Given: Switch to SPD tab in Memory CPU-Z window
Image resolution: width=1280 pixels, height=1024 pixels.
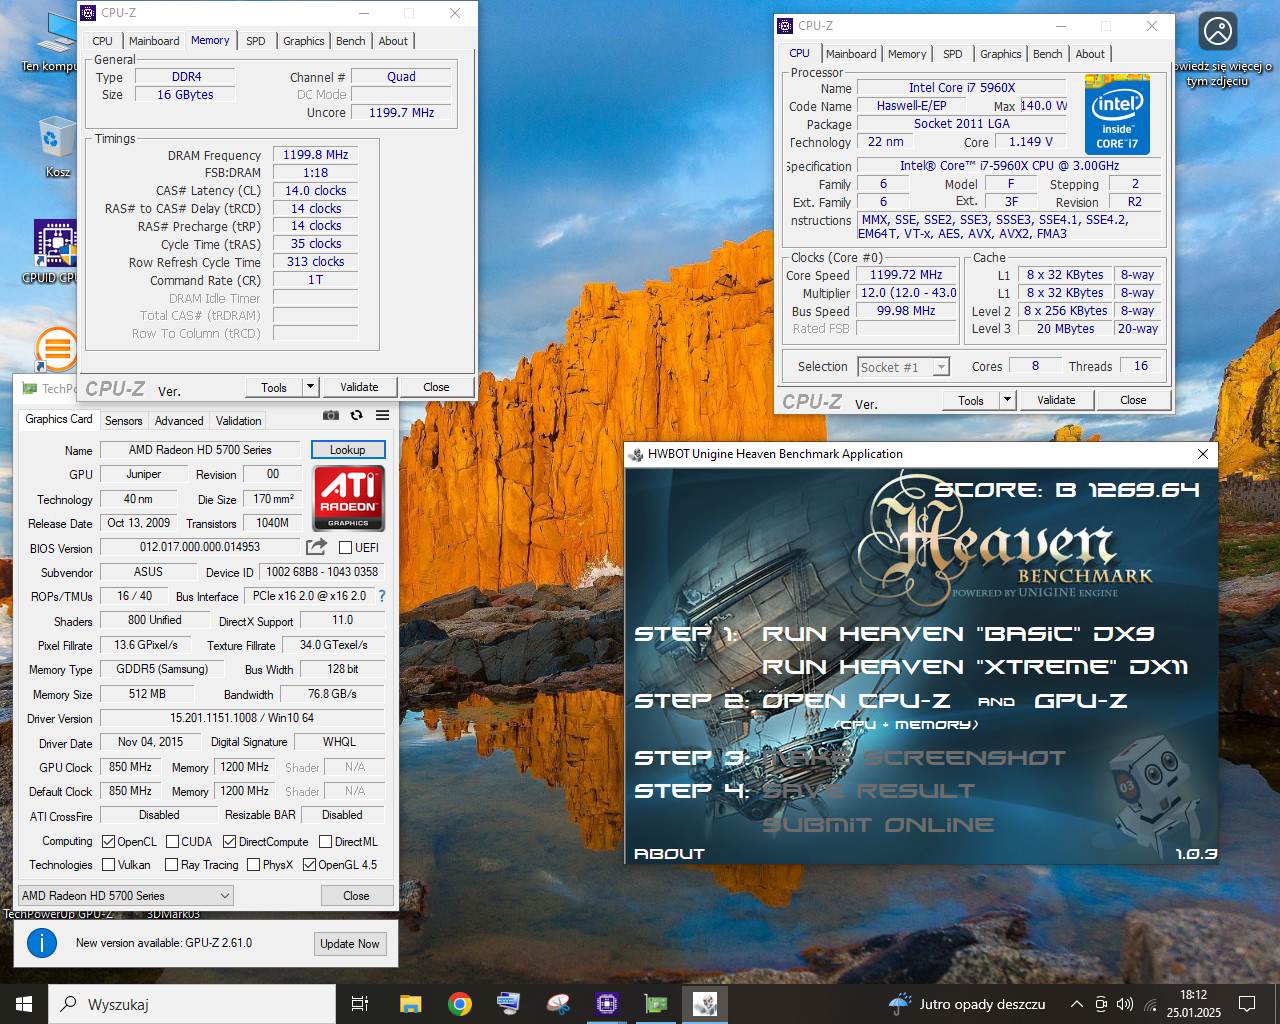Looking at the screenshot, I should click(256, 41).
